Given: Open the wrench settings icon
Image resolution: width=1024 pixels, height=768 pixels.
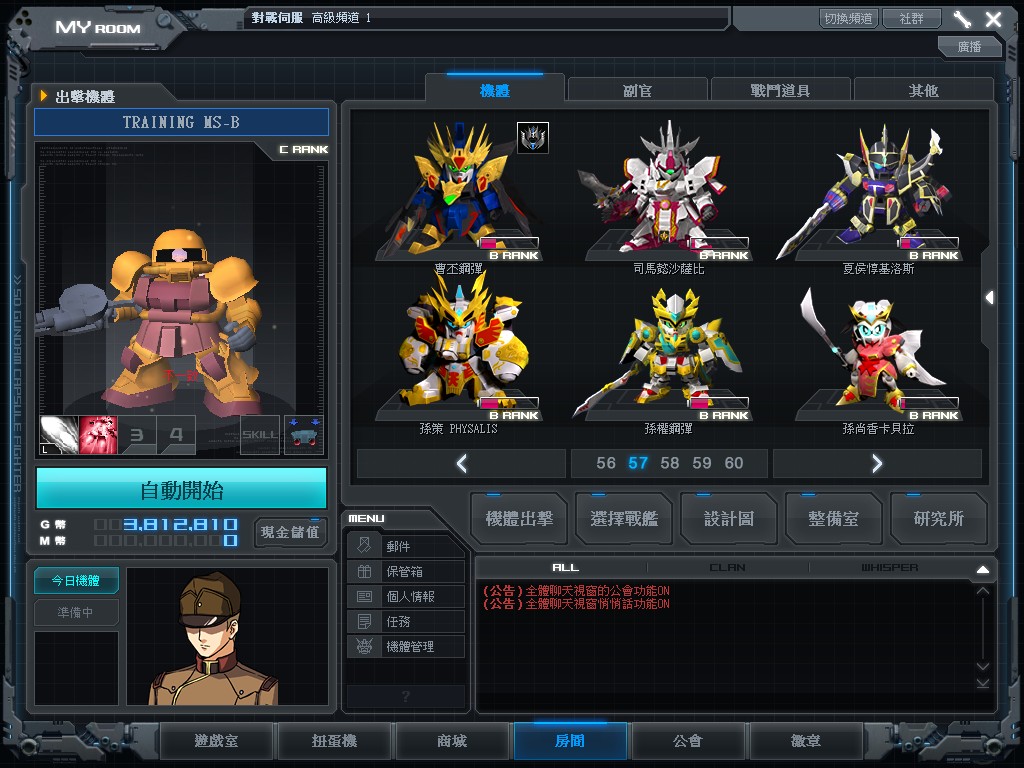Looking at the screenshot, I should click(x=962, y=19).
